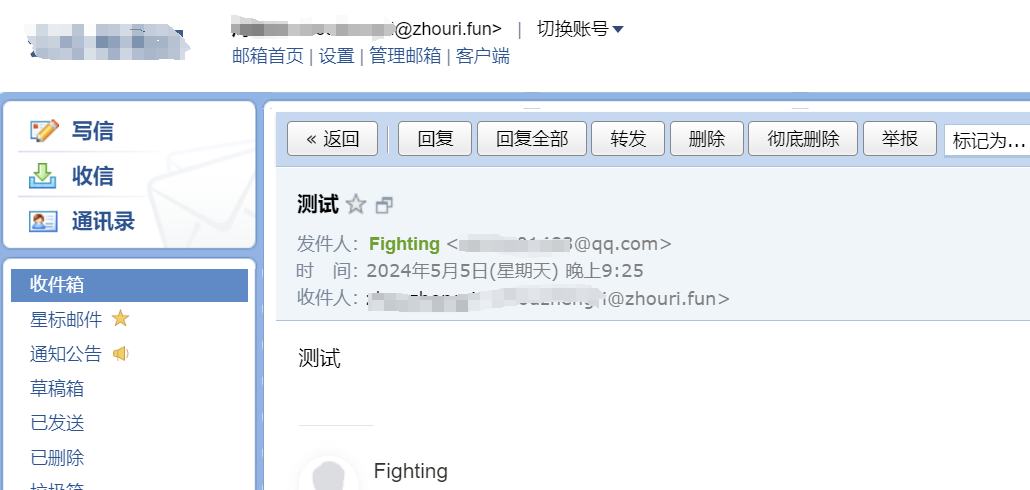The image size is (1030, 490).
Task: Select the 草稿箱 drafts folder
Action: [x=57, y=389]
